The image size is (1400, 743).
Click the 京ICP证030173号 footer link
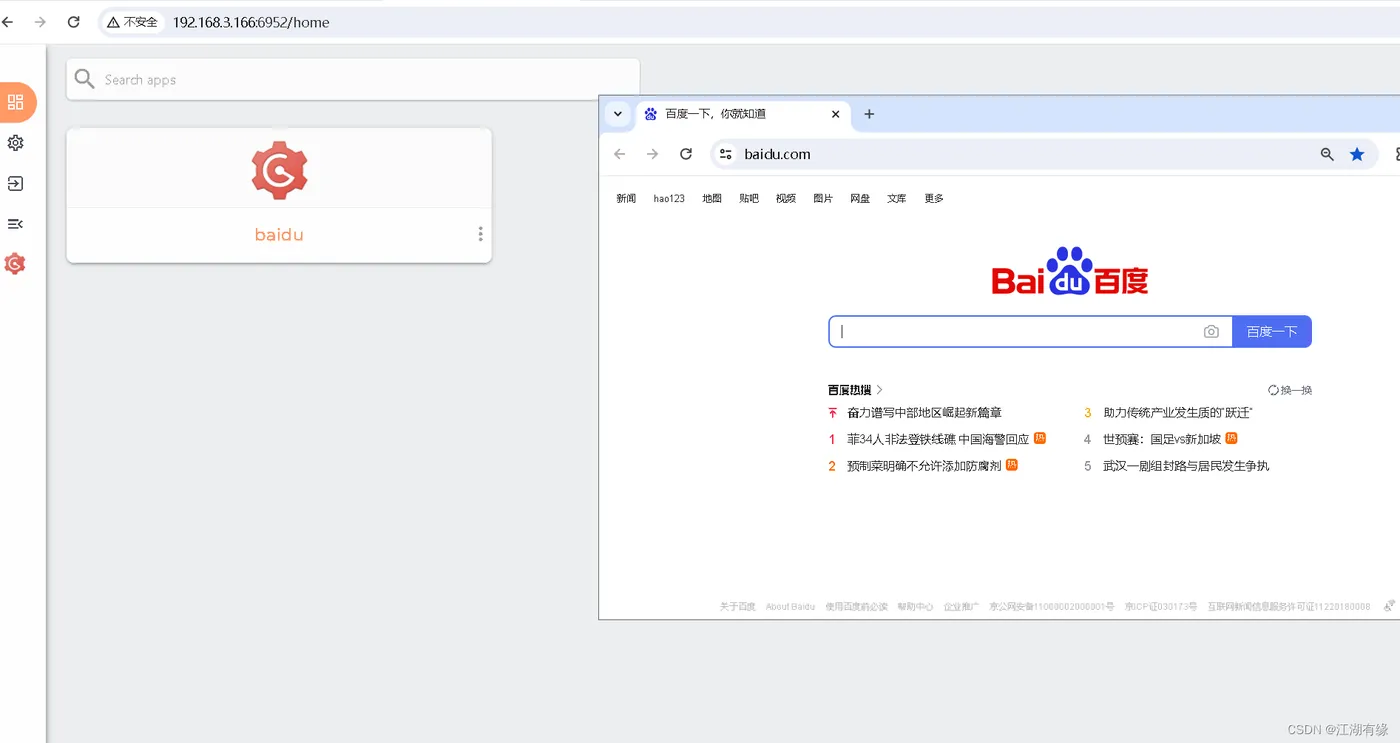[1161, 607]
